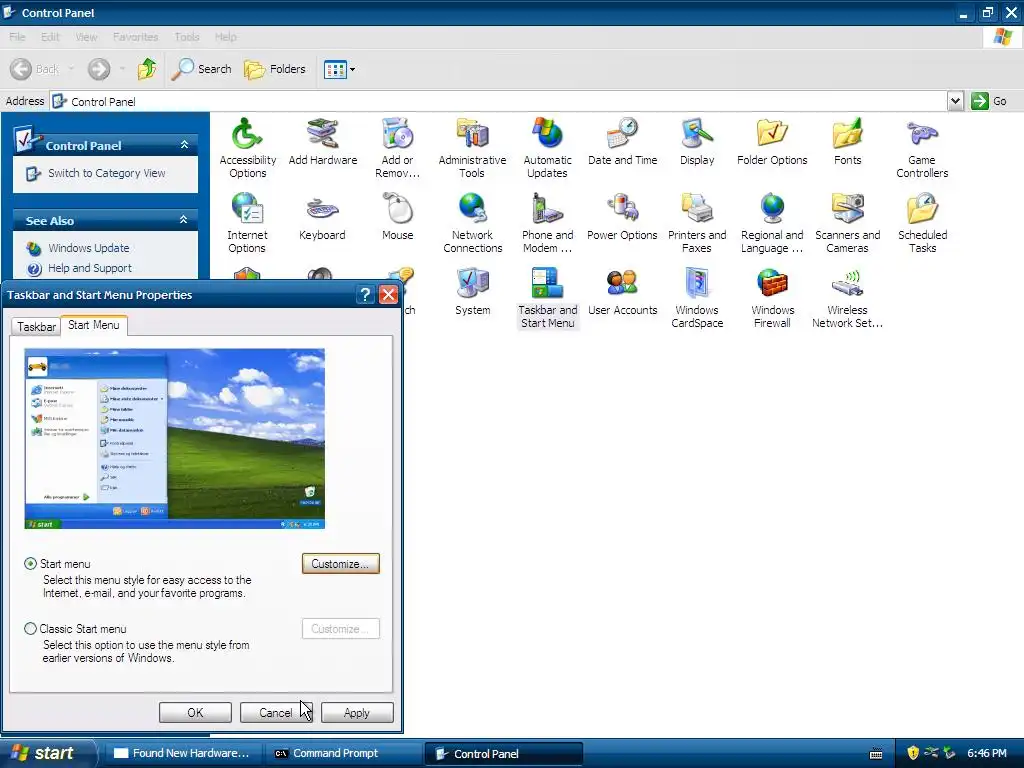The image size is (1024, 768).
Task: Switch to Found New Hardware taskbar item
Action: click(x=182, y=753)
